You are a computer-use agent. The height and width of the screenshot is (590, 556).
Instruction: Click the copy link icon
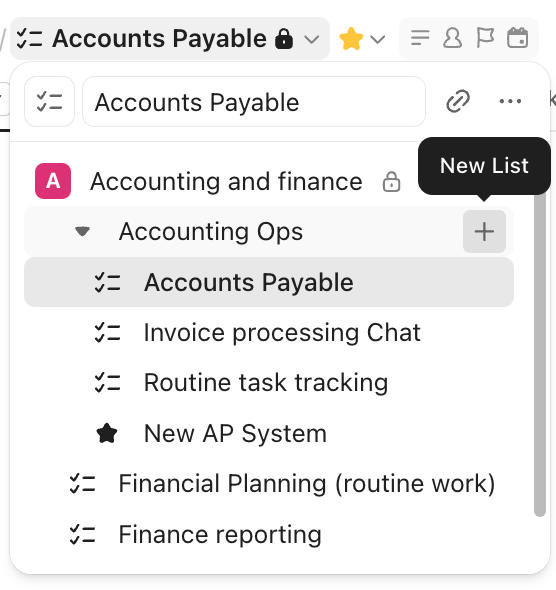click(458, 101)
